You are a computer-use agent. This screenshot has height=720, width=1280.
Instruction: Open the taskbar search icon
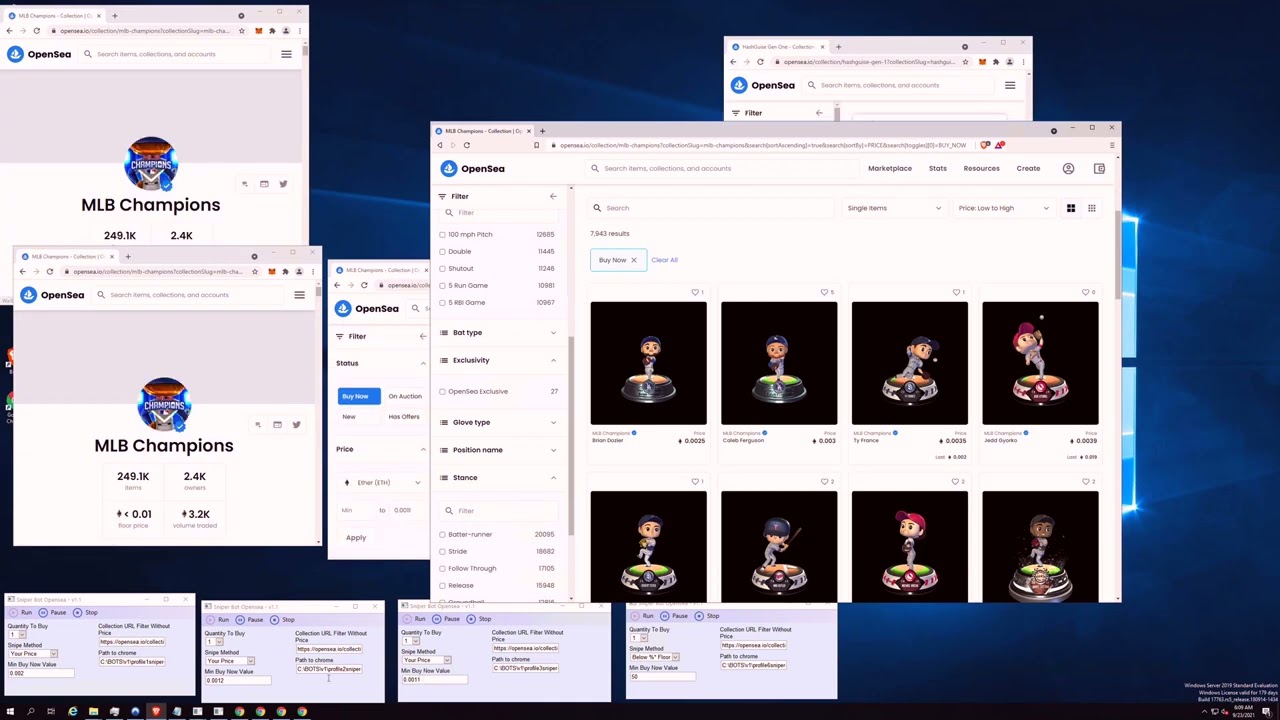click(x=31, y=712)
